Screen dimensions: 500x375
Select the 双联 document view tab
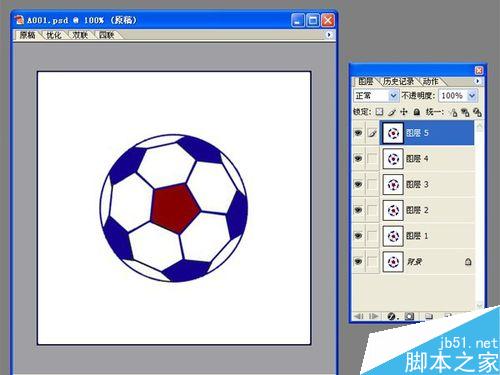[x=80, y=35]
